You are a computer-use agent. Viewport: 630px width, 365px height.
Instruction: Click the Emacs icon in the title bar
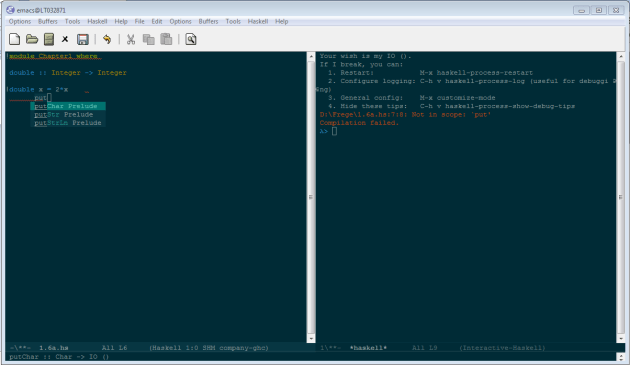point(10,10)
